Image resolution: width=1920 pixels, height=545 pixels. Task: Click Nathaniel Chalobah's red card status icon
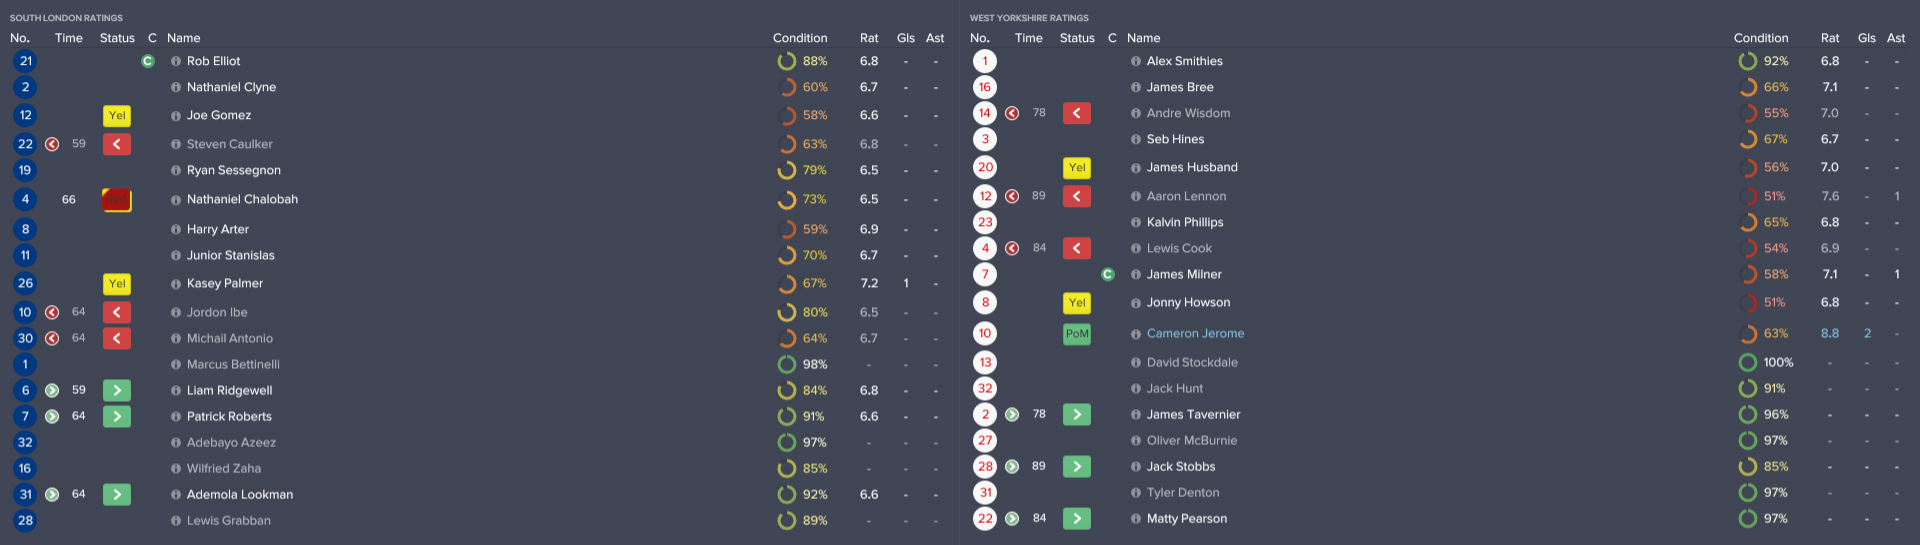point(116,200)
